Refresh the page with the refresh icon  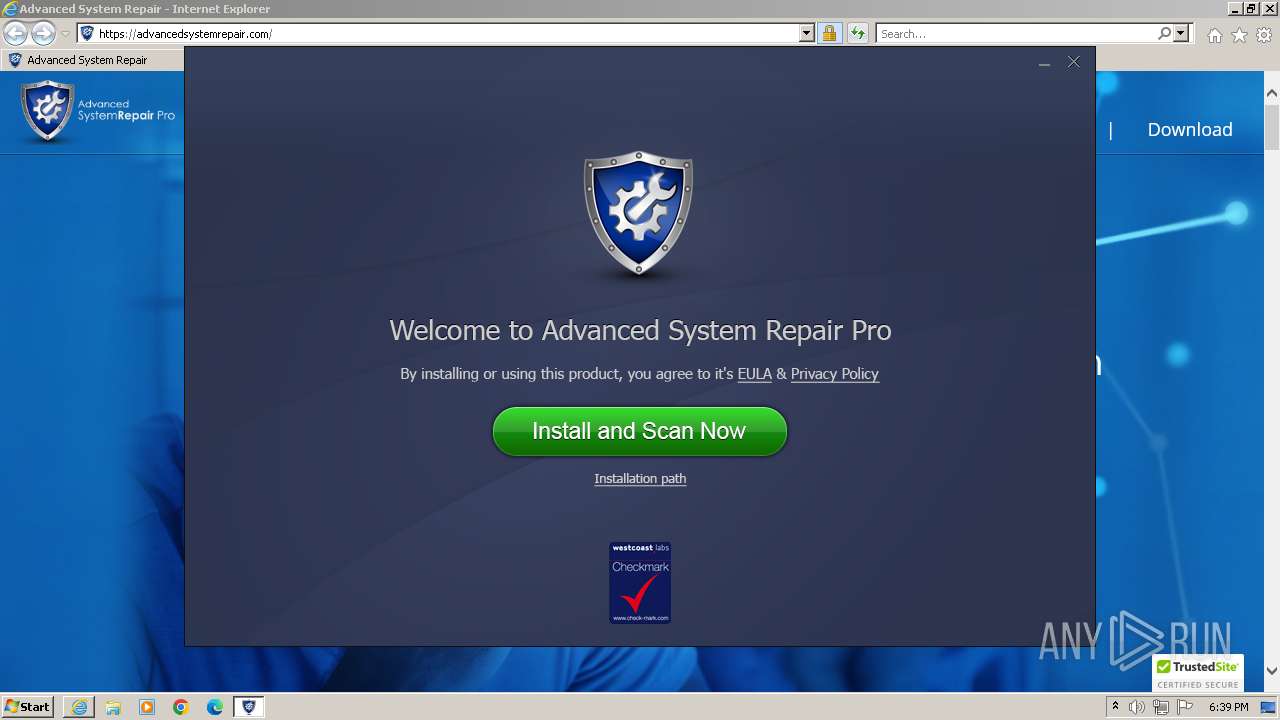point(857,33)
